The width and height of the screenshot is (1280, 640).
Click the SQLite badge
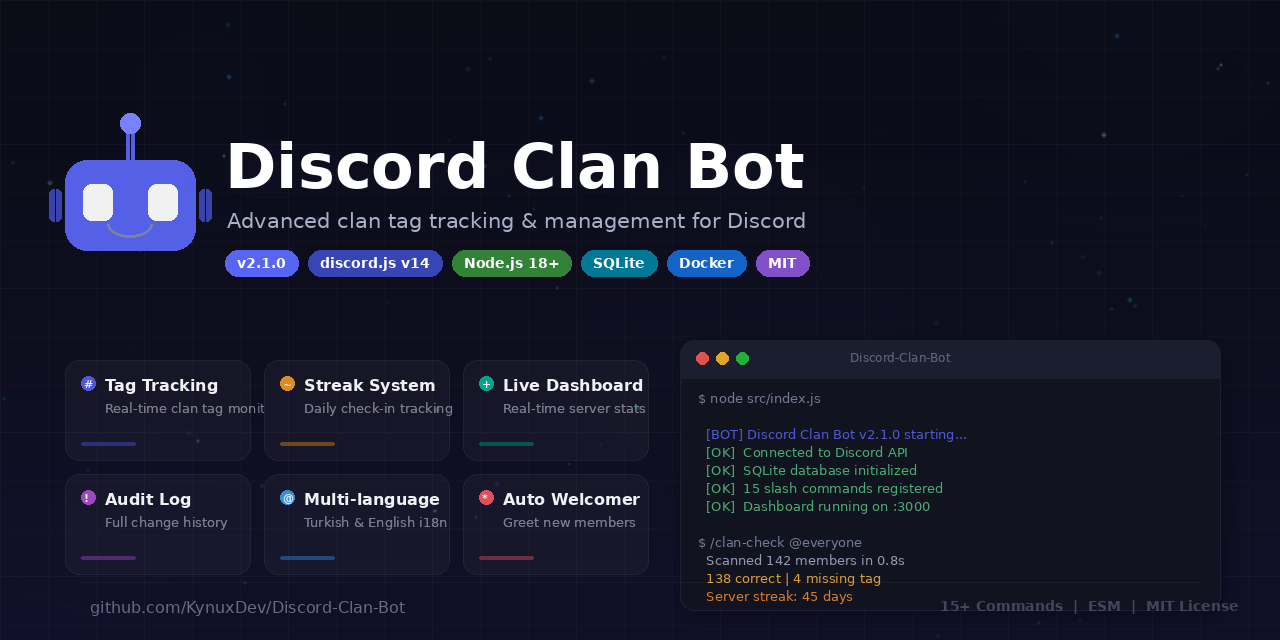pos(619,263)
